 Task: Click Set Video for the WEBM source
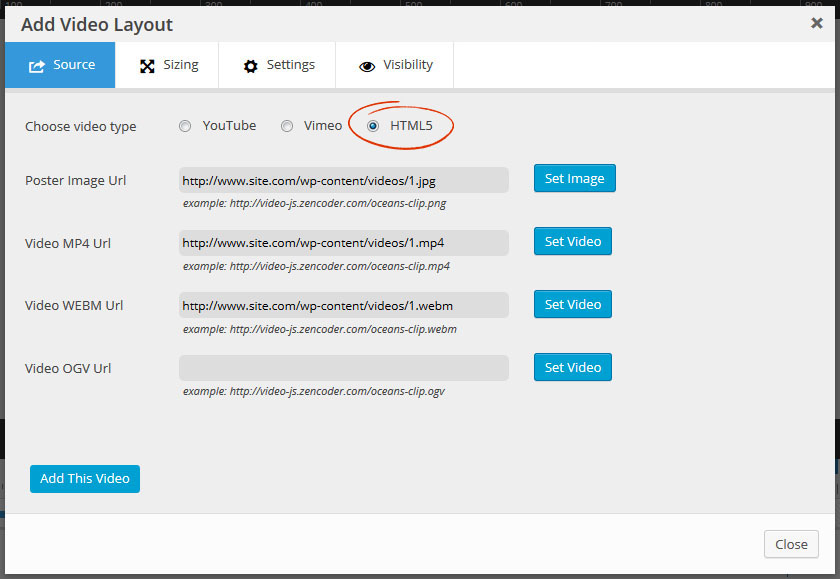572,304
